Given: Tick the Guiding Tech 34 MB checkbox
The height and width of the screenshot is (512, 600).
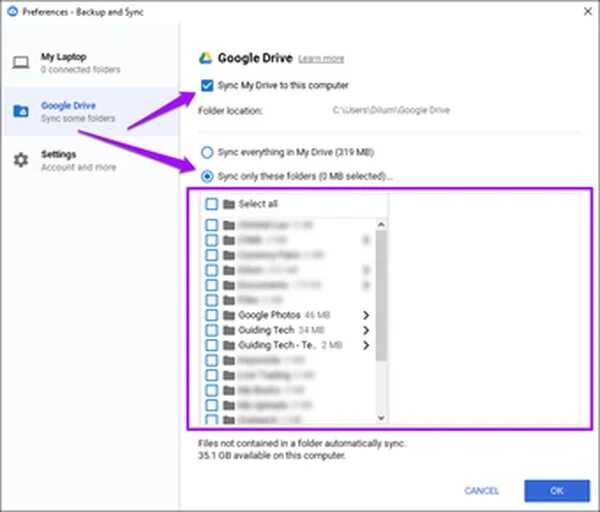Looking at the screenshot, I should pos(212,330).
